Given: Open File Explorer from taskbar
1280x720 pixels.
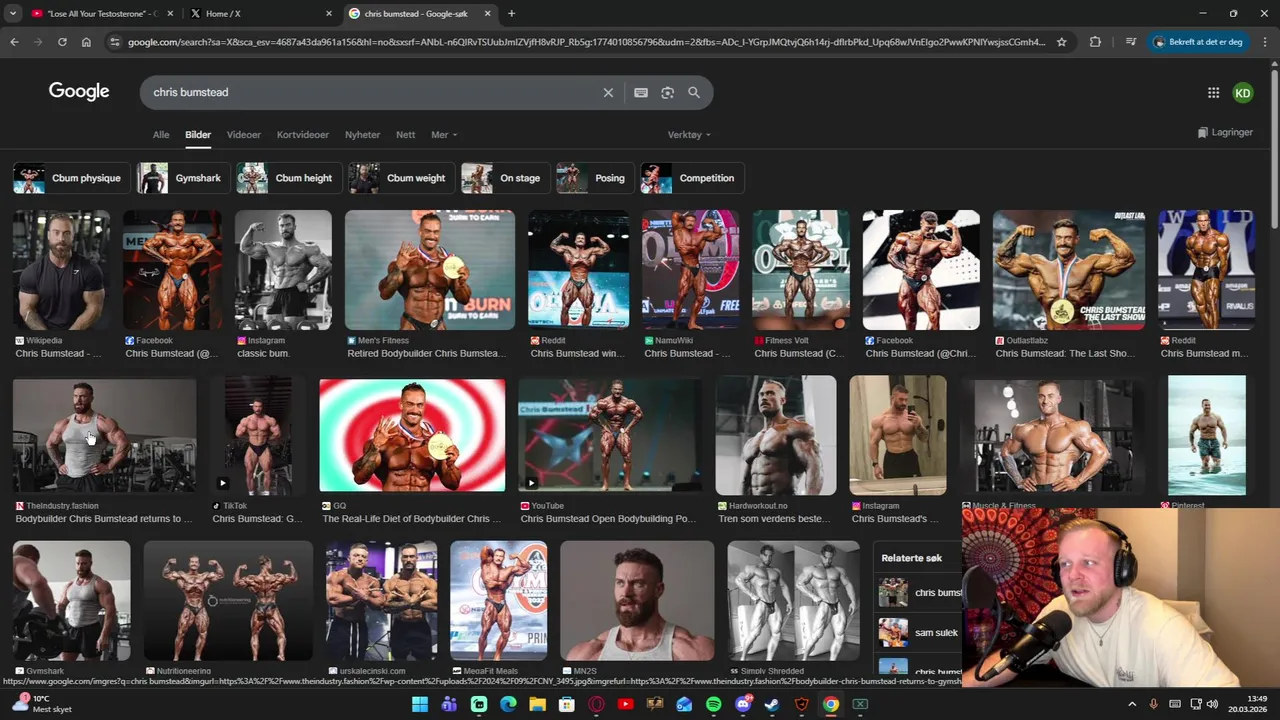Looking at the screenshot, I should (x=537, y=704).
